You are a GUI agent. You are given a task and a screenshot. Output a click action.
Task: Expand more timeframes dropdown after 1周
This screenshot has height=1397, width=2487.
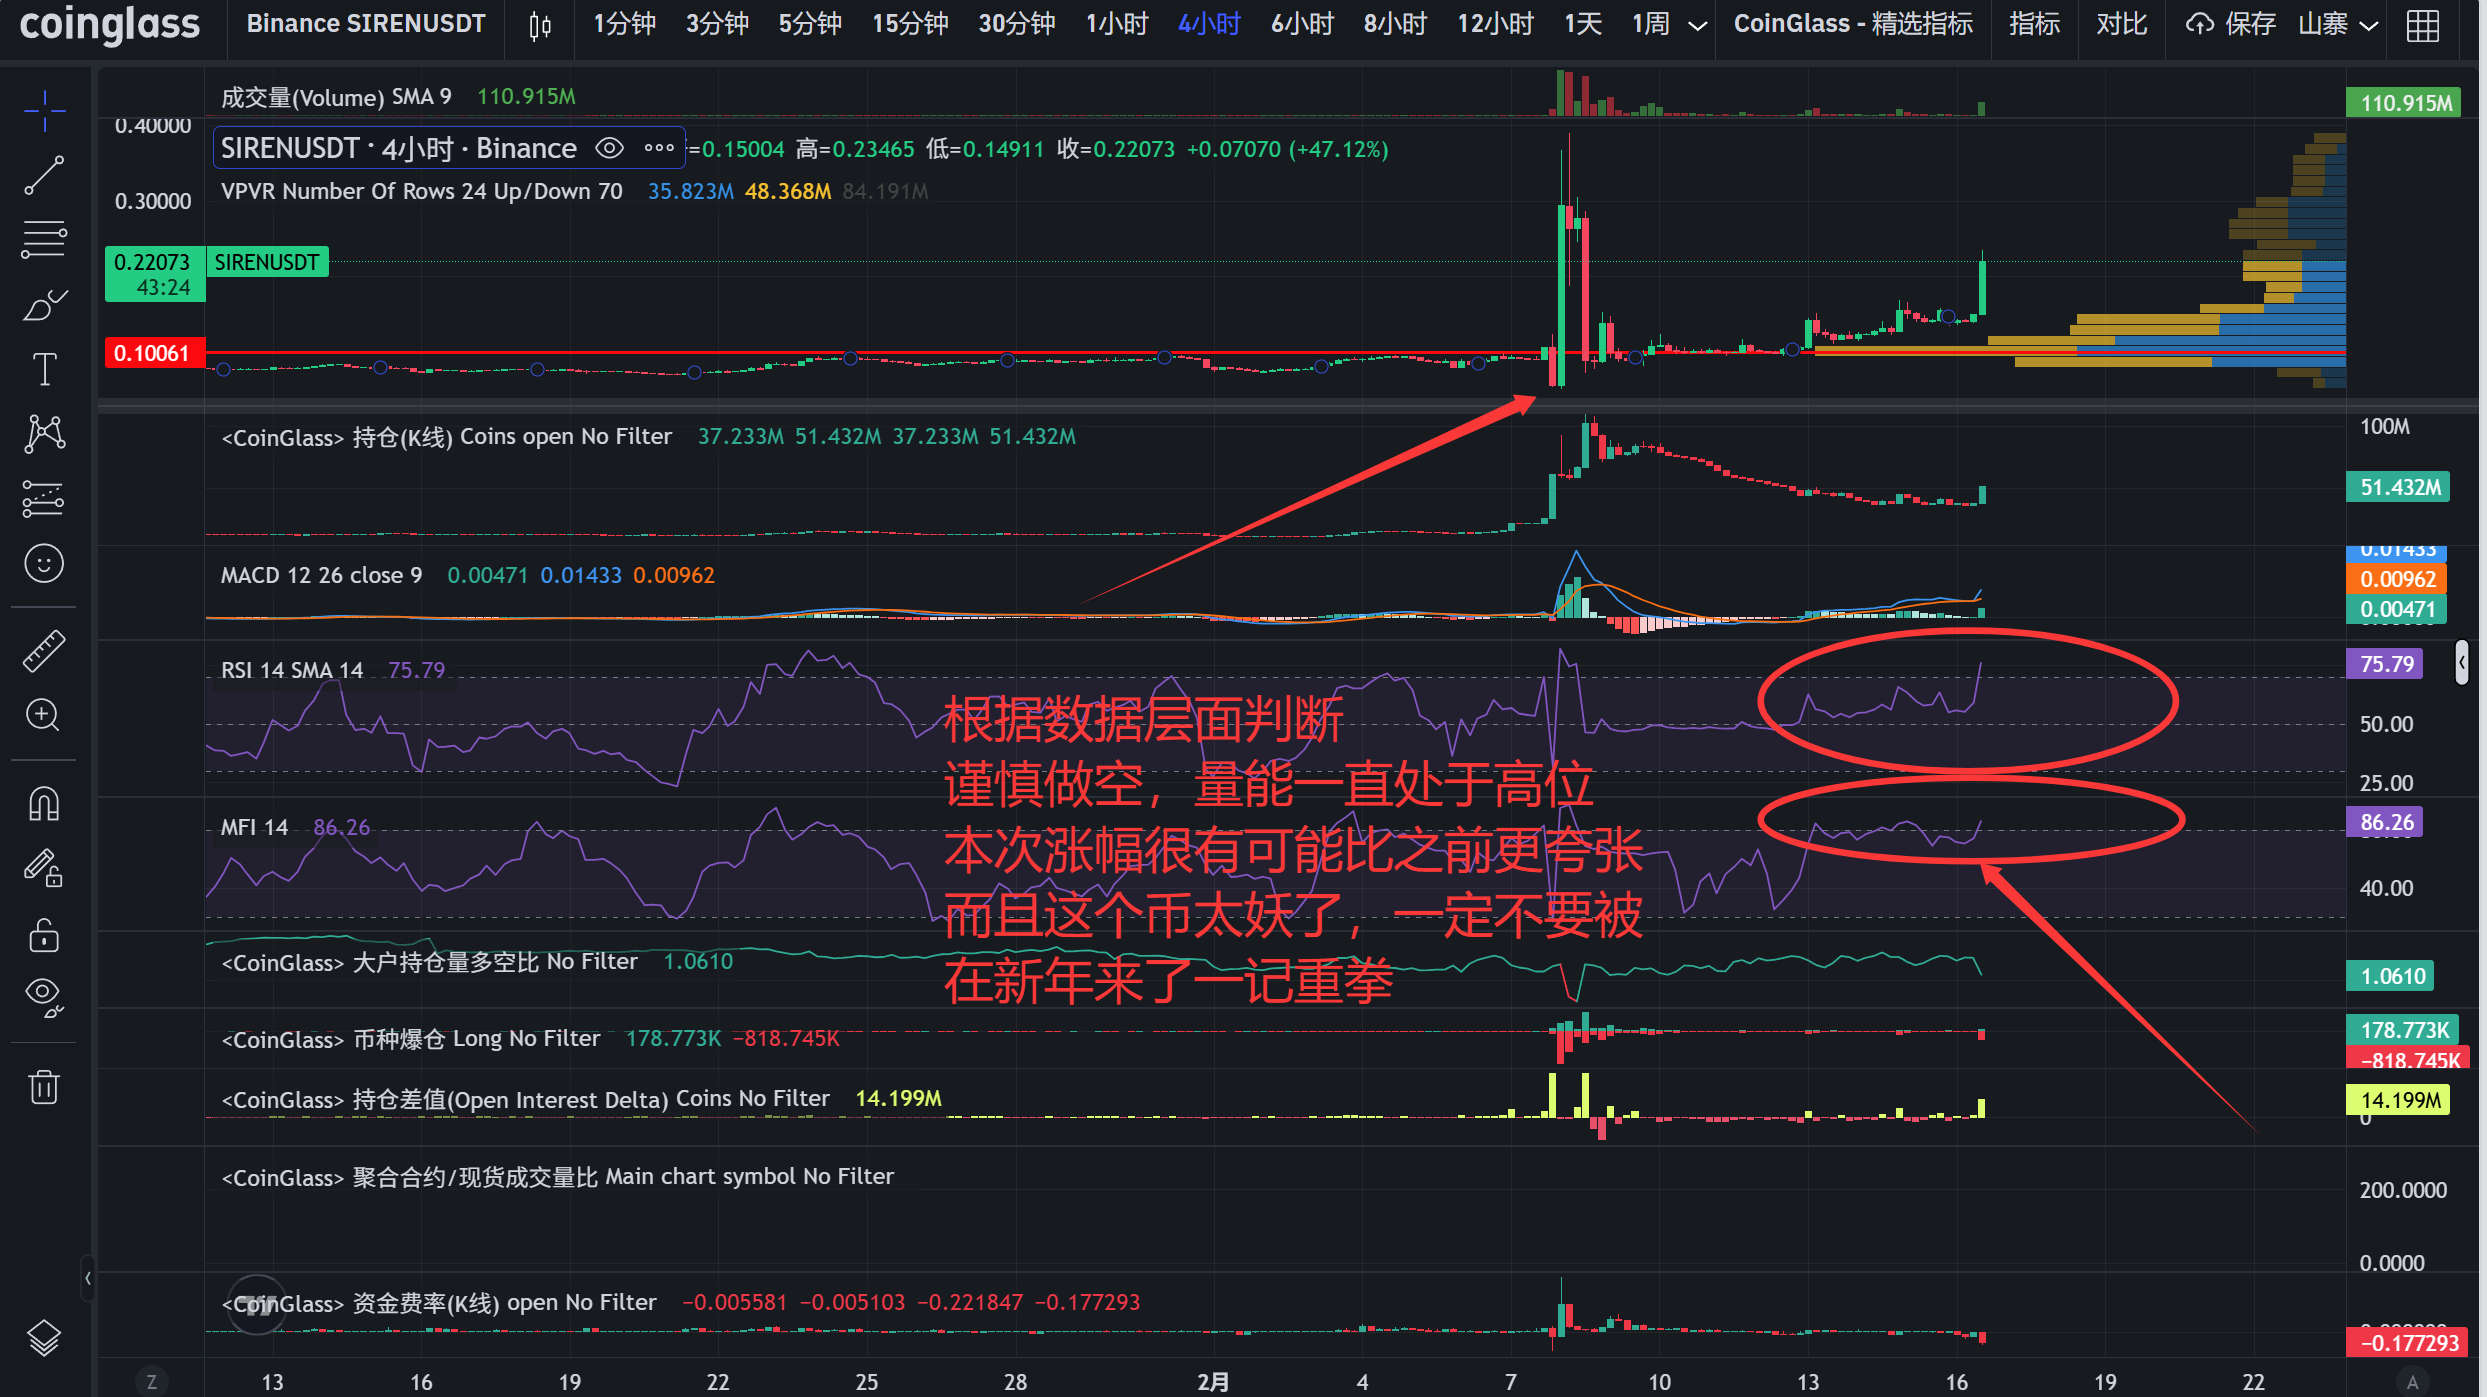coord(1697,25)
